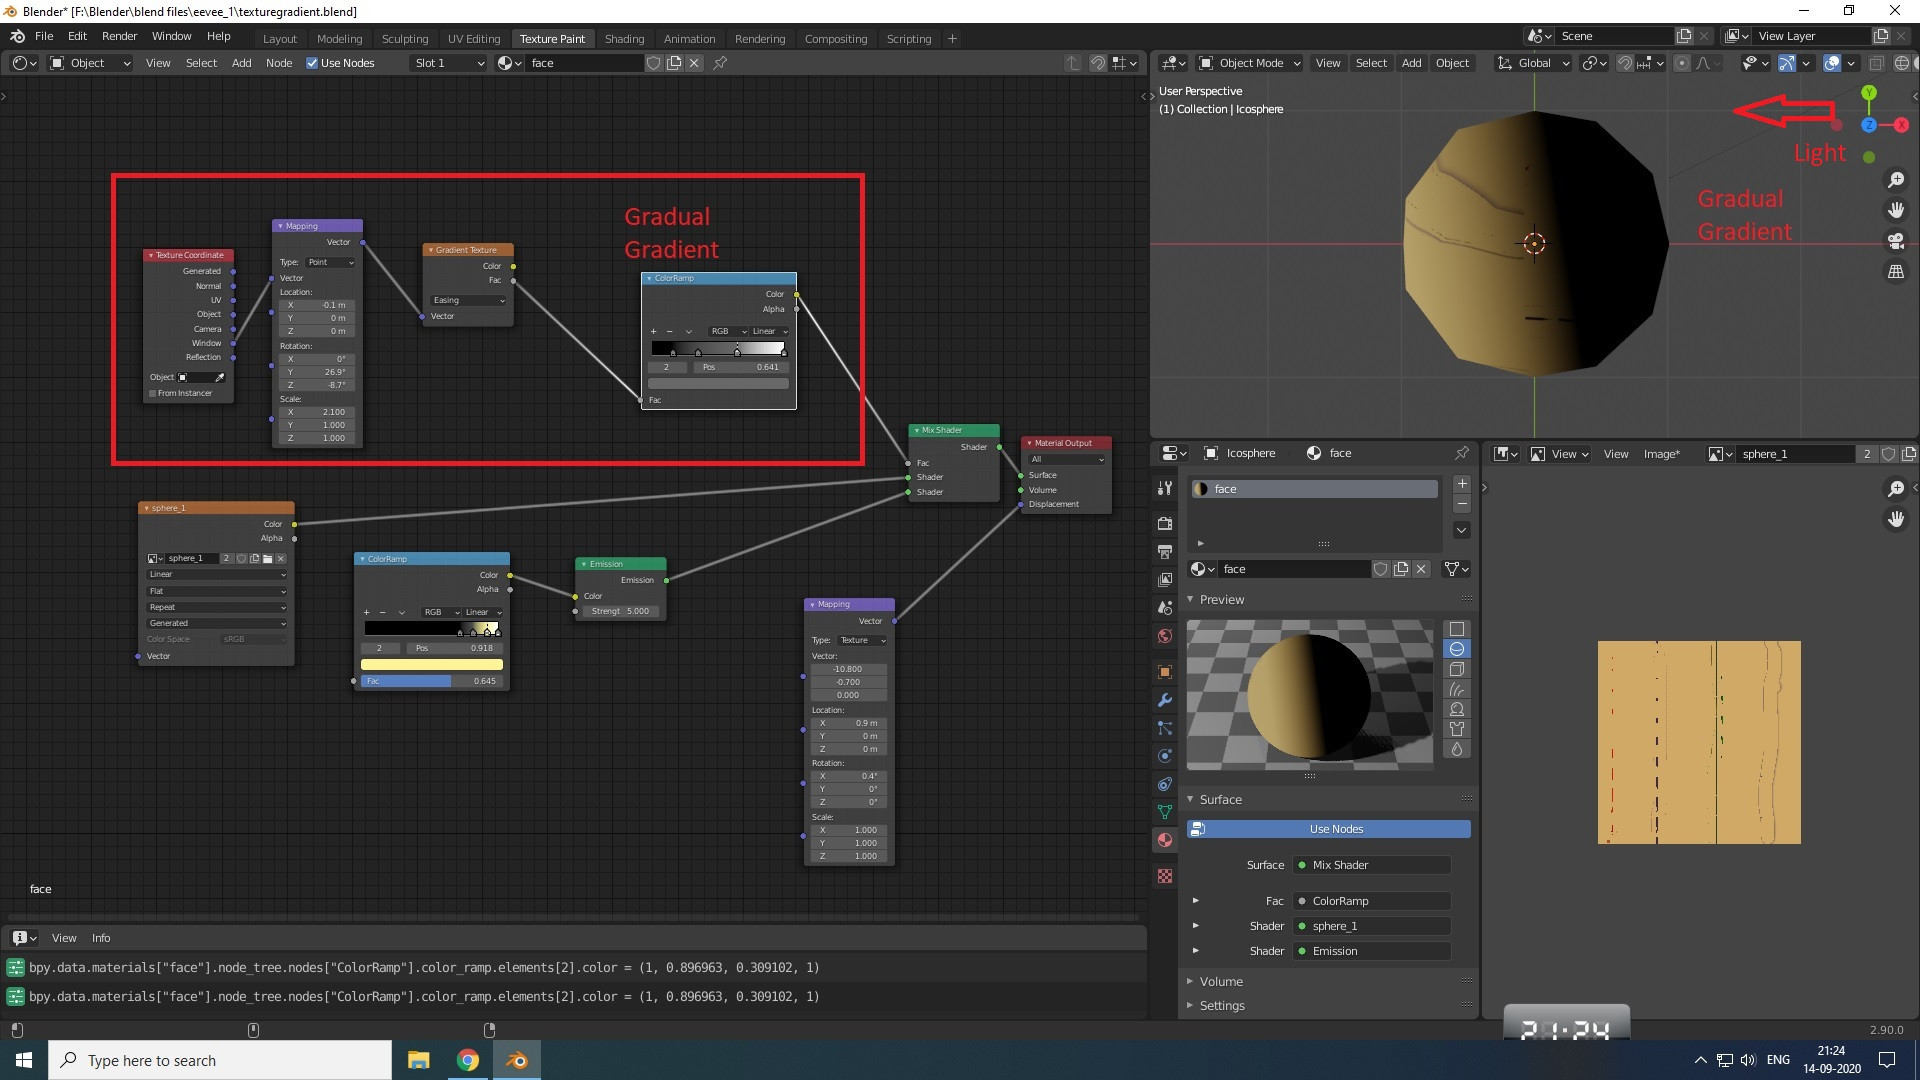Toggle From Instancer on Texture Coordinate node

coord(152,393)
